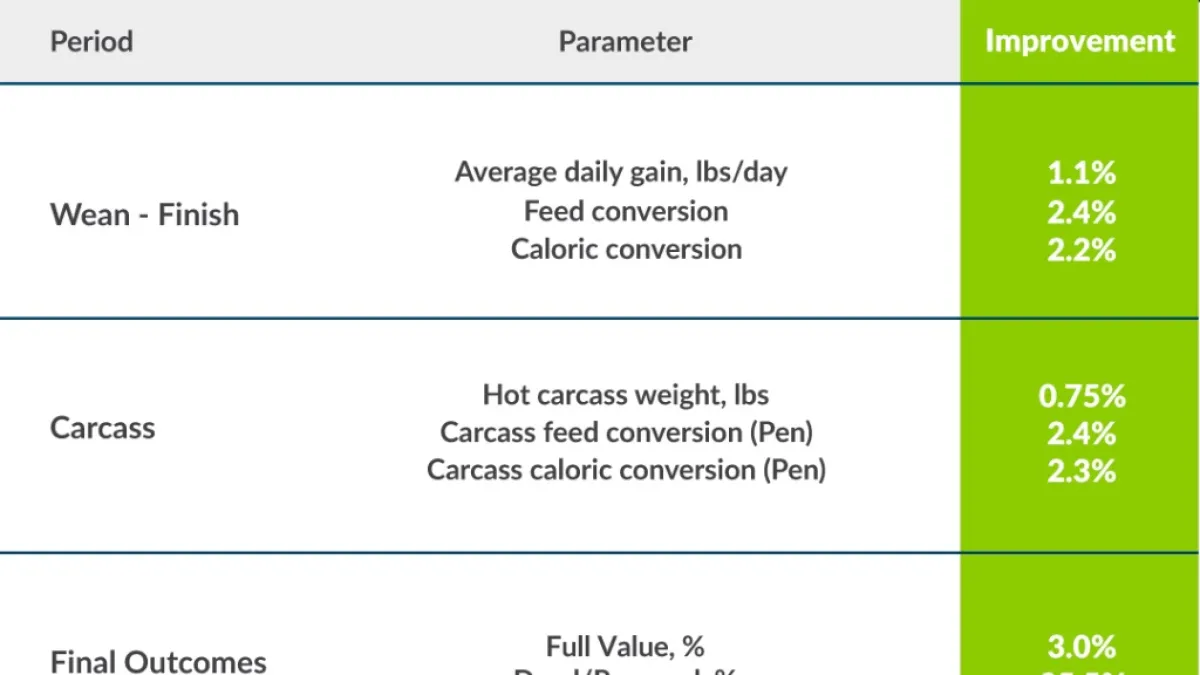Select the 3.0% improvement value
Image resolution: width=1200 pixels, height=675 pixels.
click(x=1081, y=646)
